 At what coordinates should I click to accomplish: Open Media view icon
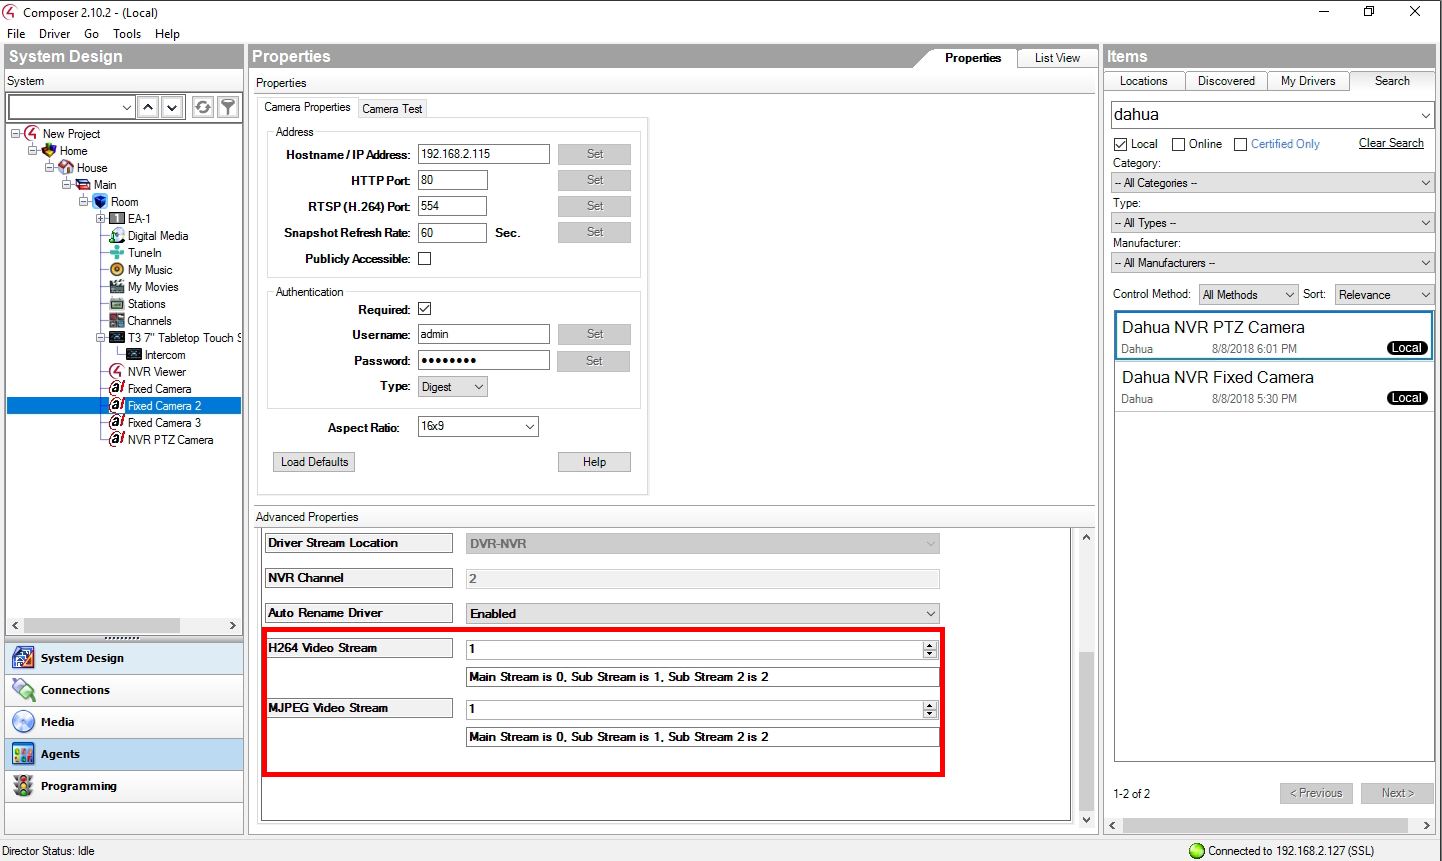coord(23,722)
